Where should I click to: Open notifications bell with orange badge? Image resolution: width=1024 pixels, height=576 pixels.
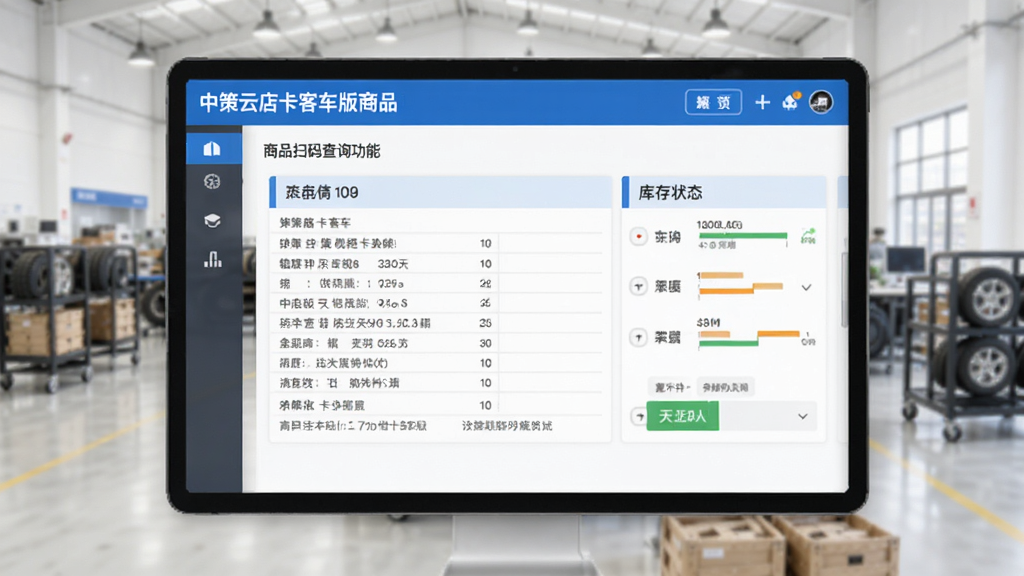coord(791,102)
